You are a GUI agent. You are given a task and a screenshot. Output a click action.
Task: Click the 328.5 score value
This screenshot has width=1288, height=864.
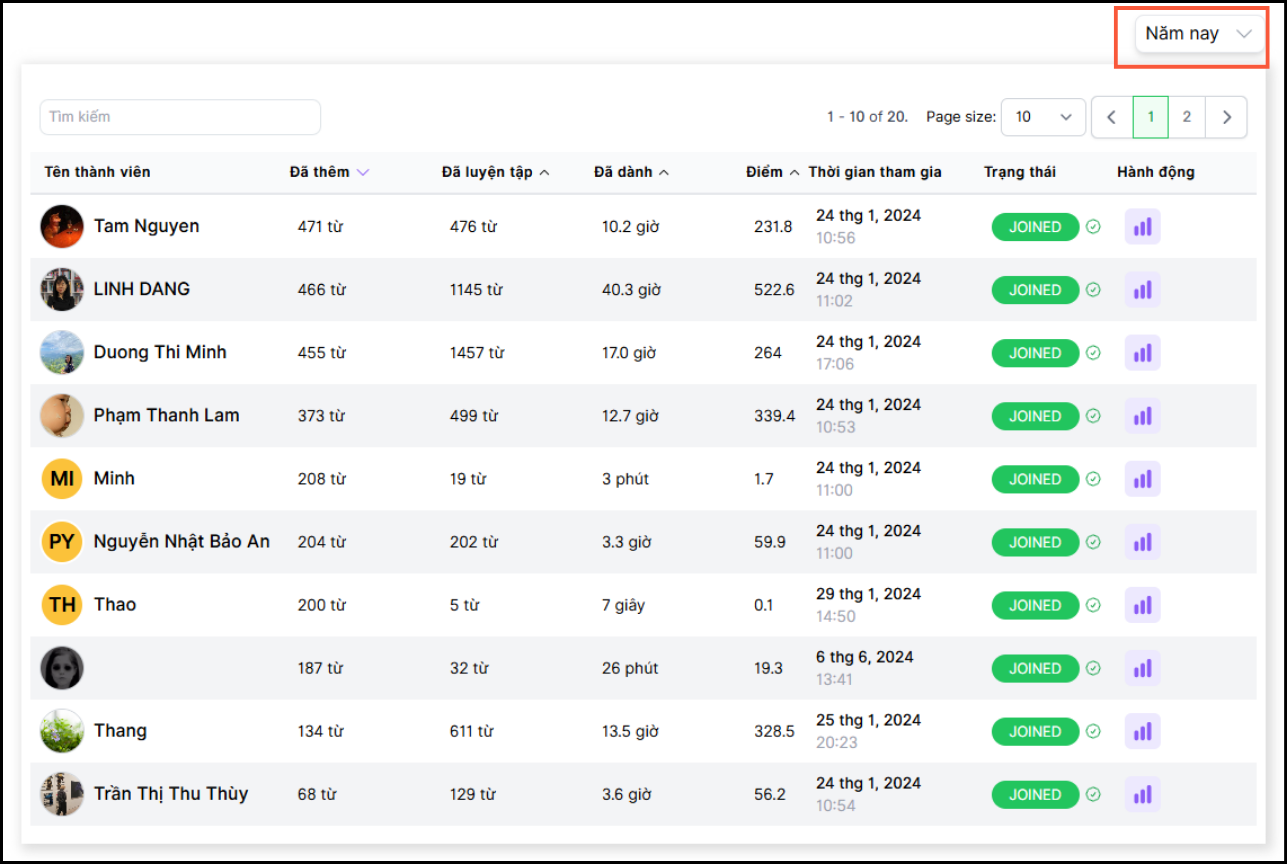[x=774, y=731]
